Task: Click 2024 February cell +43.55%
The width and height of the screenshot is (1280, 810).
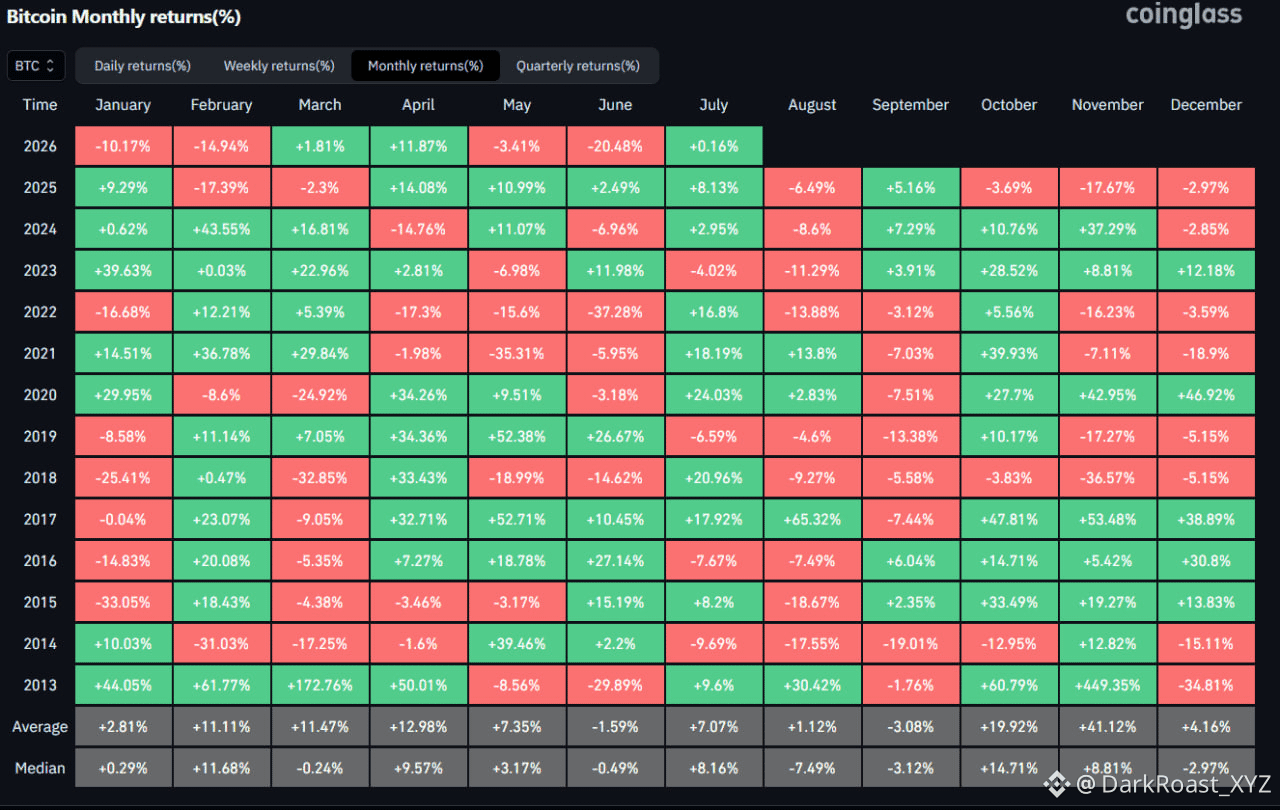Action: pos(221,229)
